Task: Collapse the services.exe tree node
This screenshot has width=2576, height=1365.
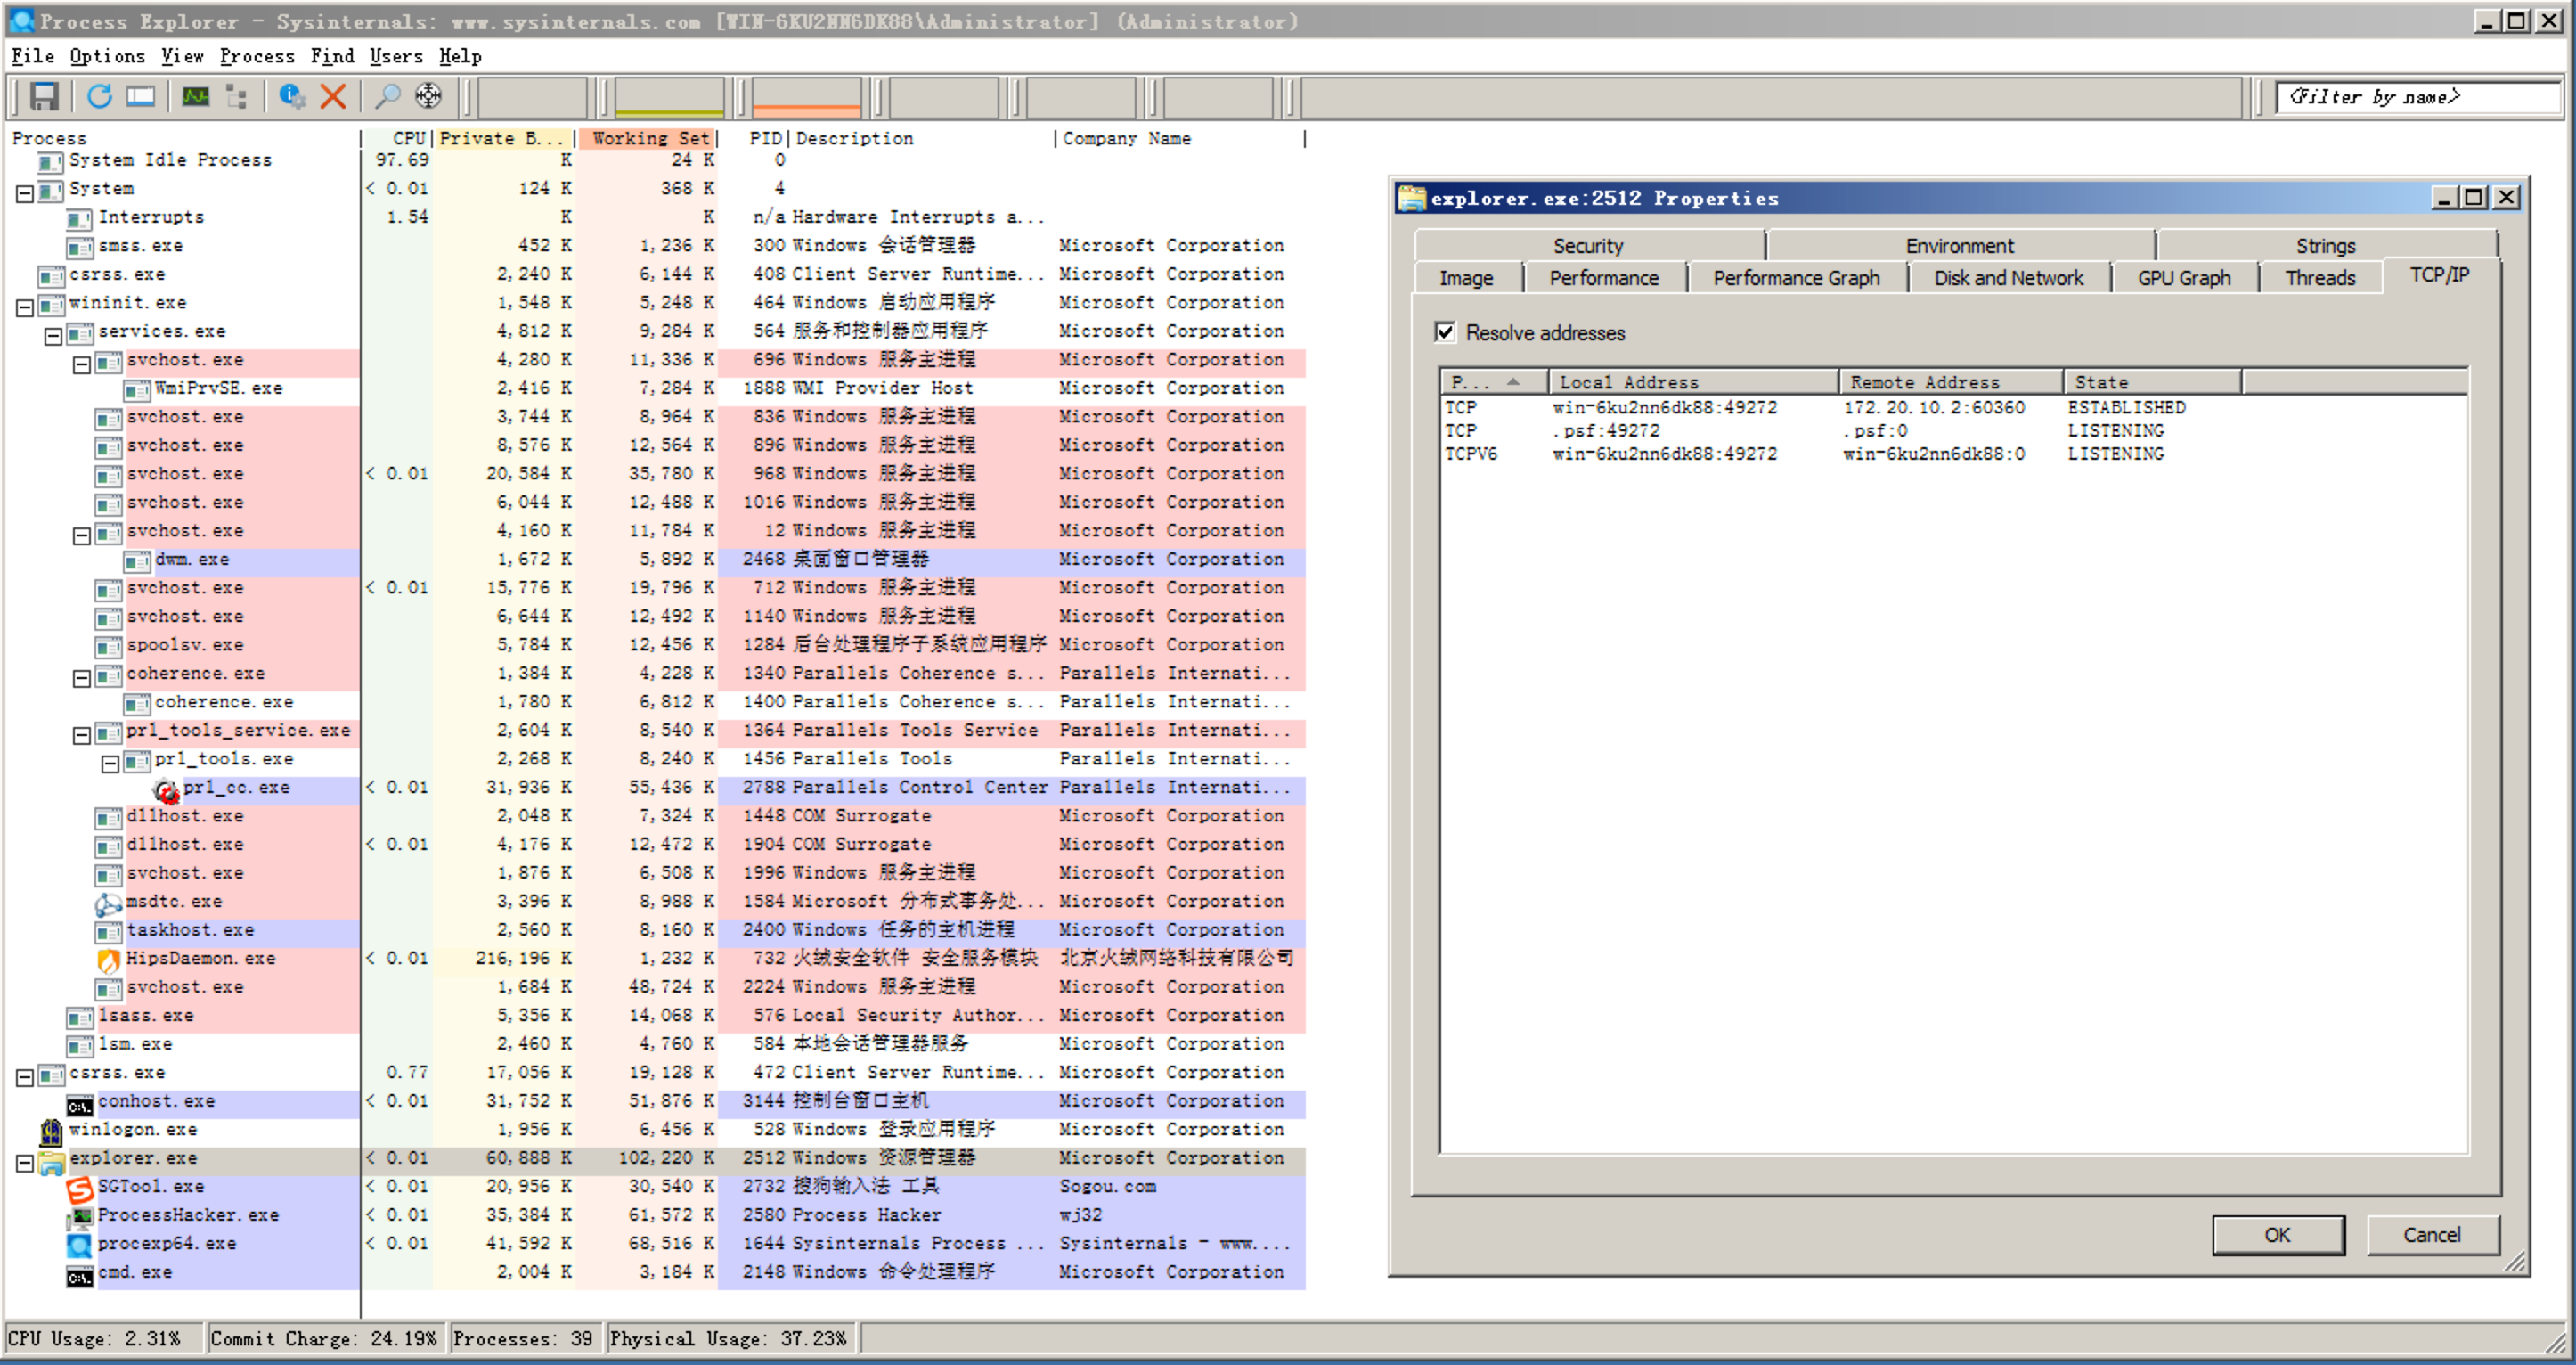Action: [53, 336]
